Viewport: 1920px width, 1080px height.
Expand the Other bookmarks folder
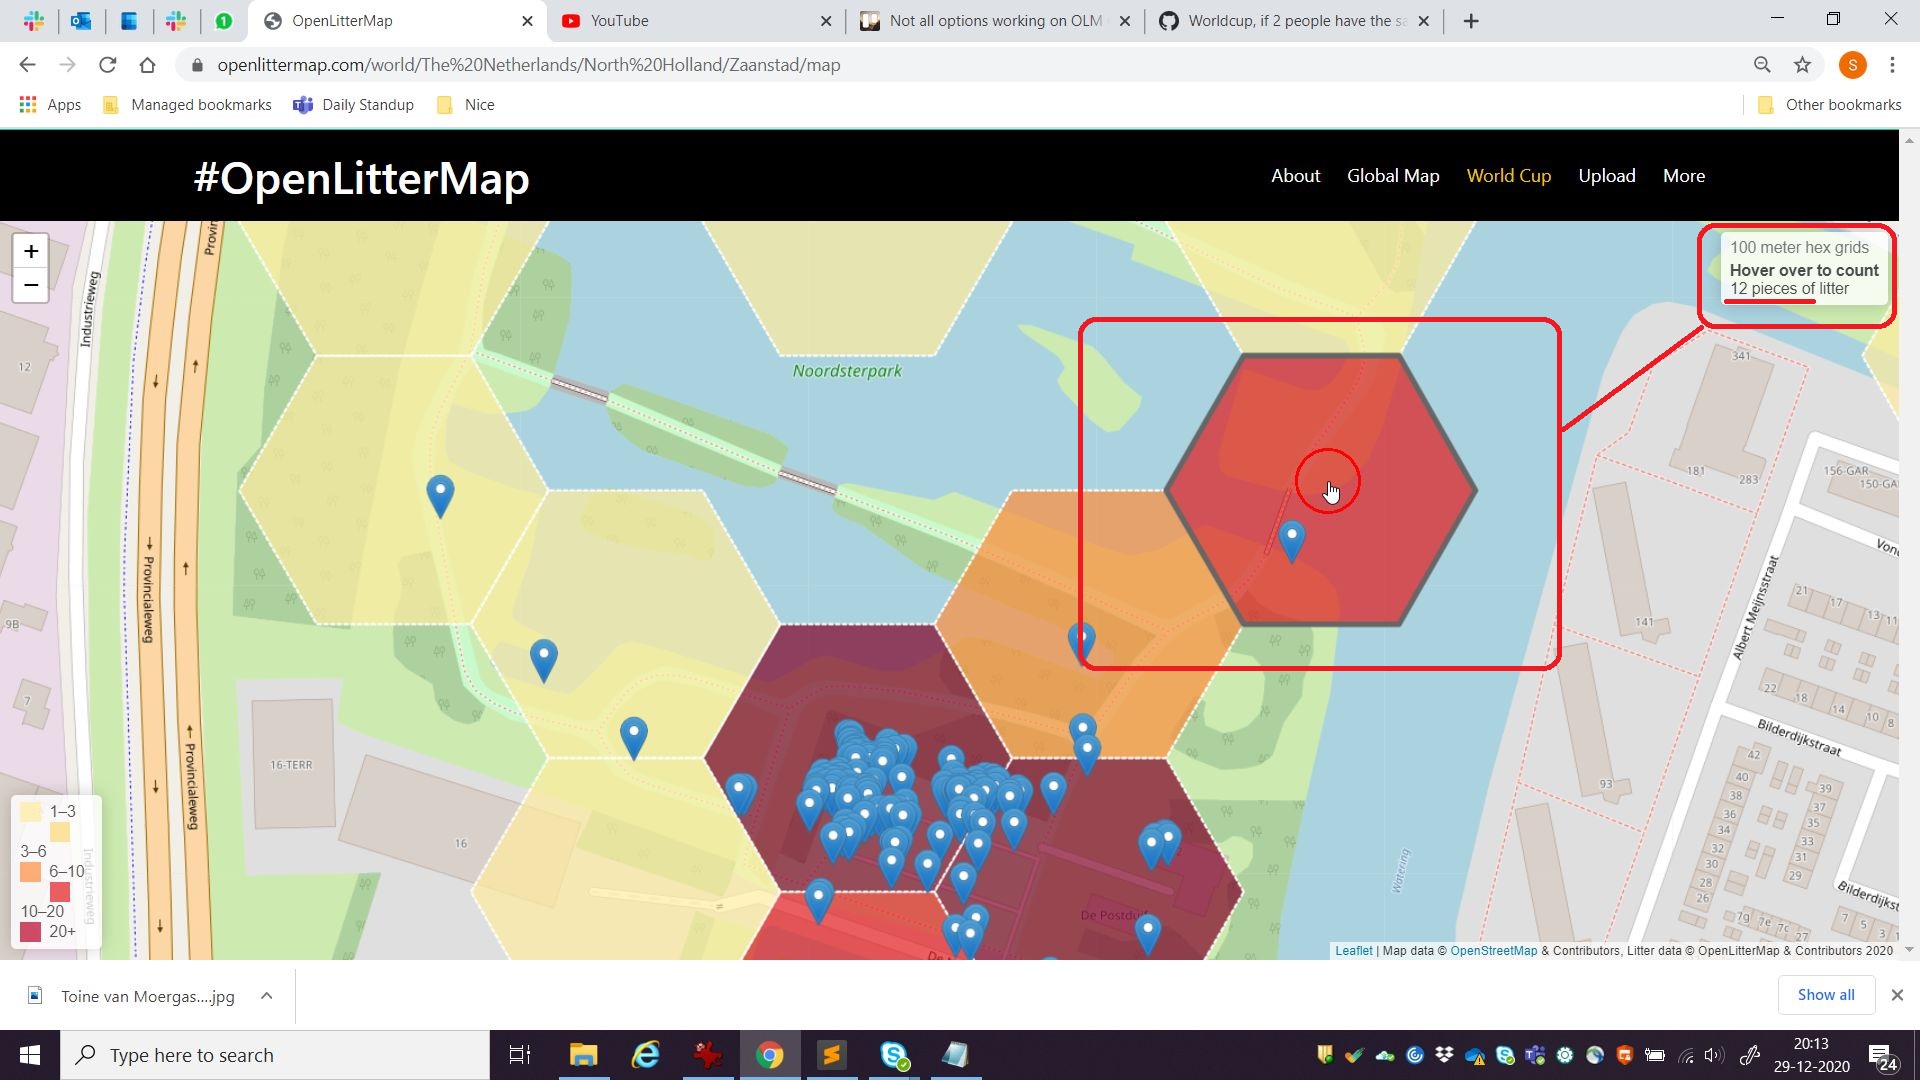click(1829, 104)
